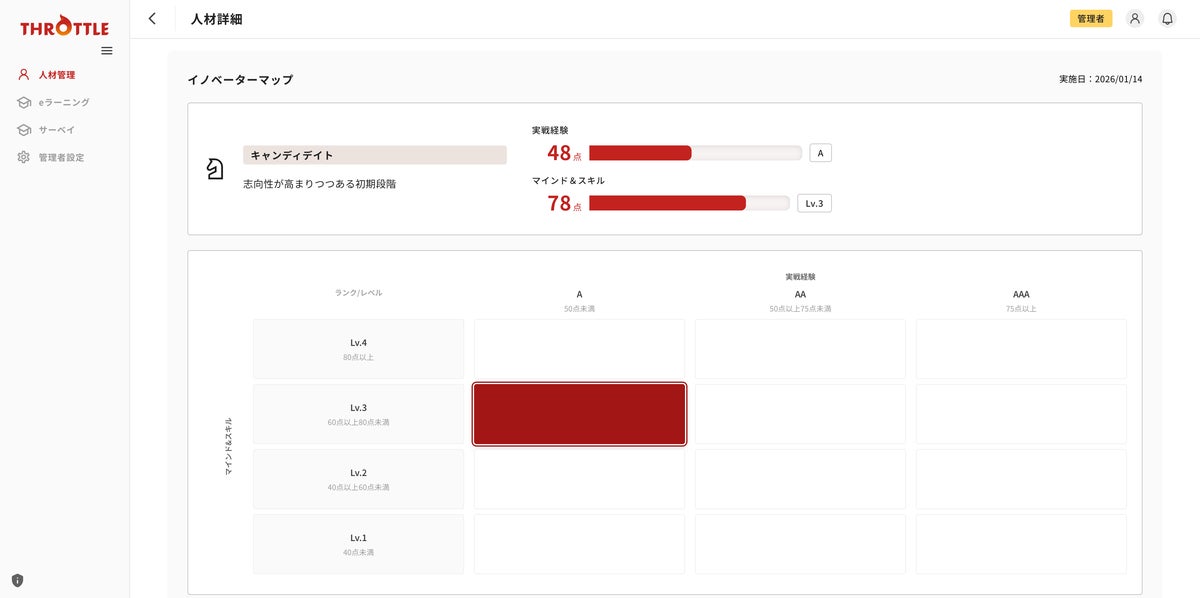The image size is (1200, 598).
Task: Click the Lv.2 row header cell
Action: 358,479
